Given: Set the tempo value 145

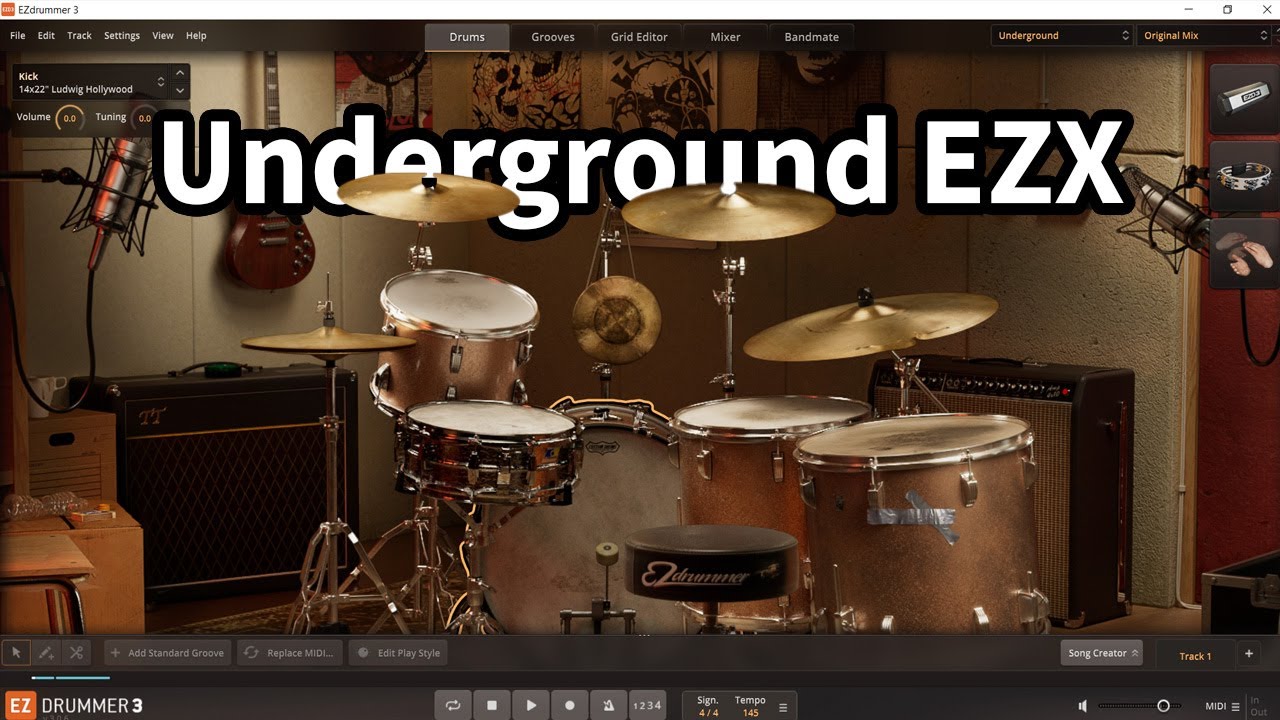Looking at the screenshot, I should (x=750, y=713).
